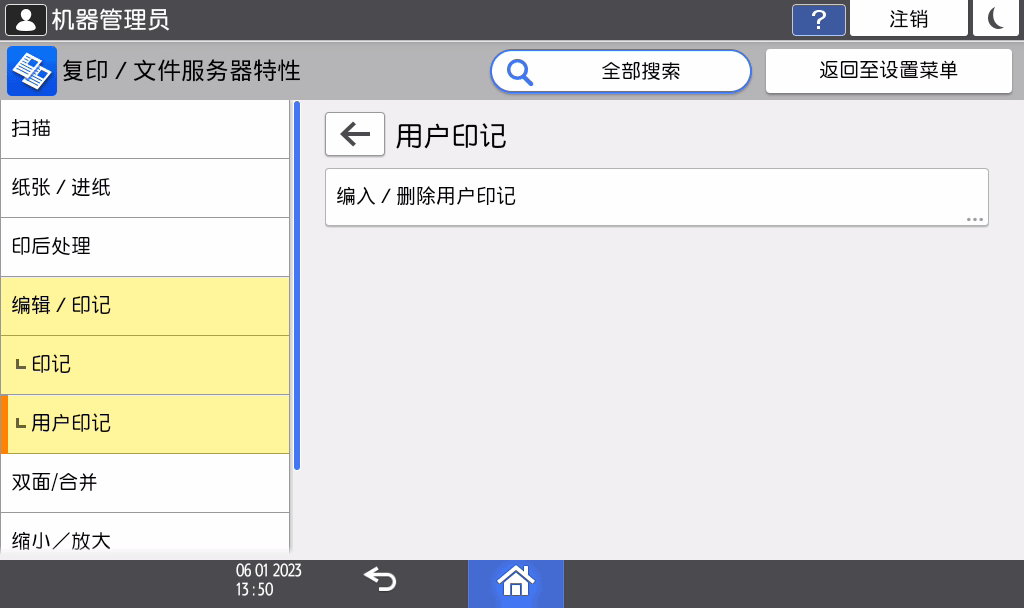Tap 注销 to log out
The image size is (1024, 608).
pyautogui.click(x=908, y=19)
